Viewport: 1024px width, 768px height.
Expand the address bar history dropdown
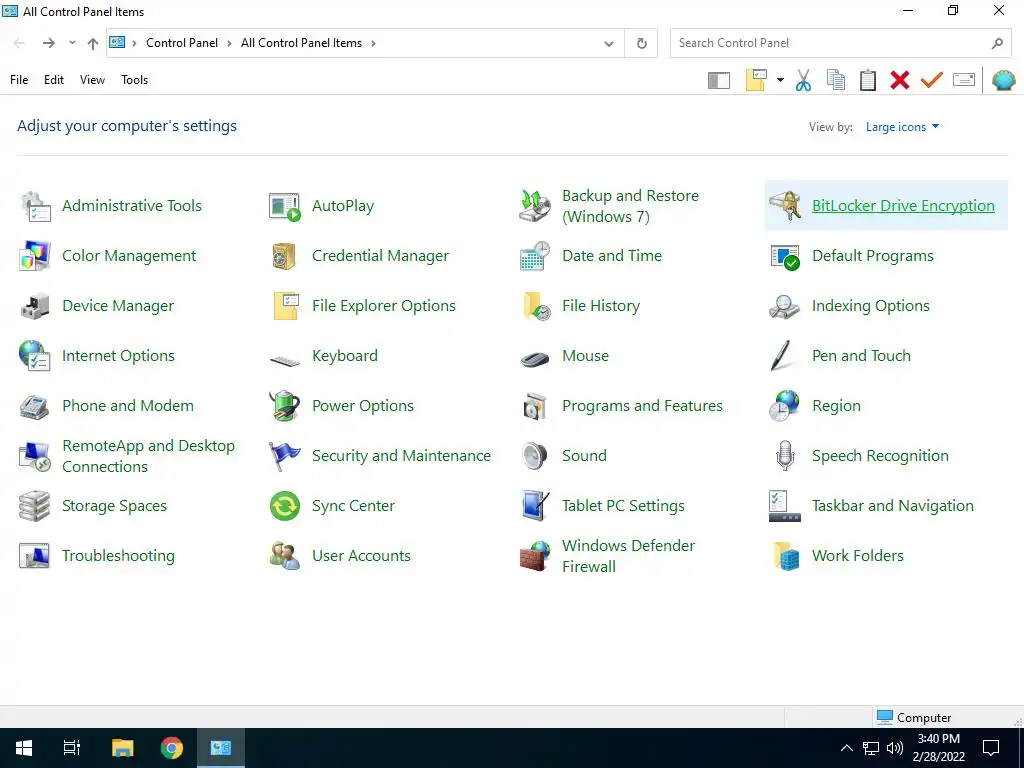609,44
